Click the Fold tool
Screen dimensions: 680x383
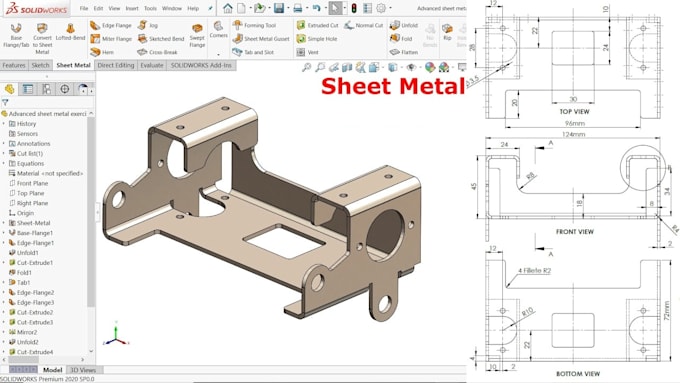[x=401, y=39]
